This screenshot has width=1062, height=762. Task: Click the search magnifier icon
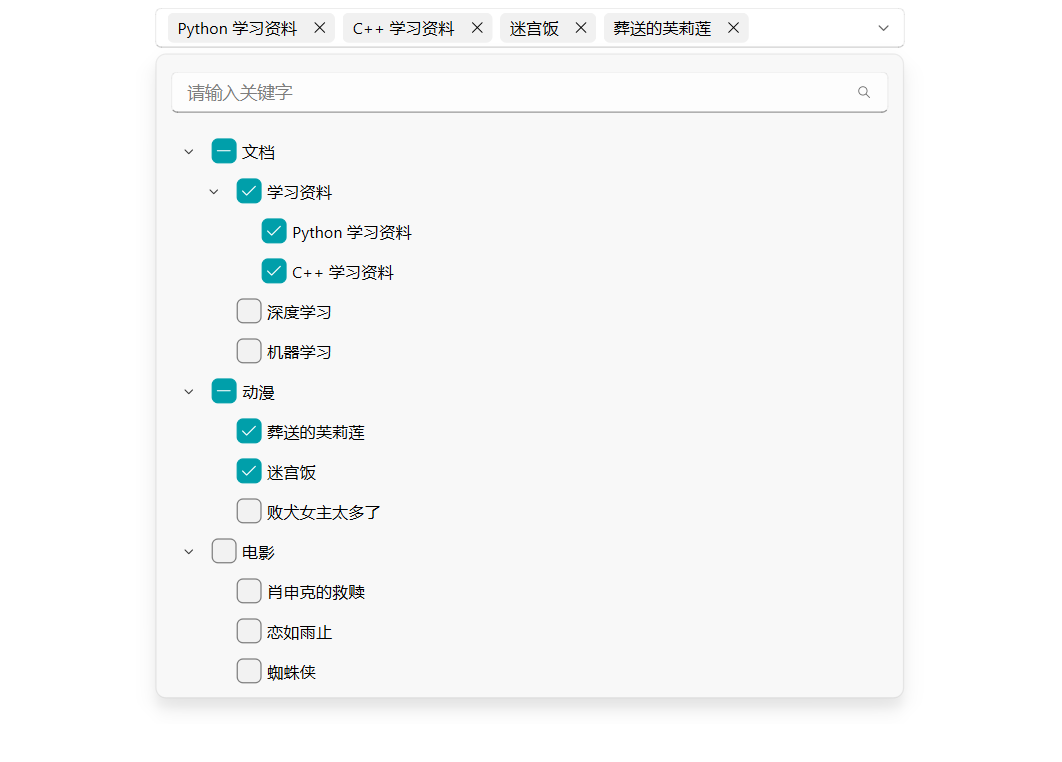[863, 92]
